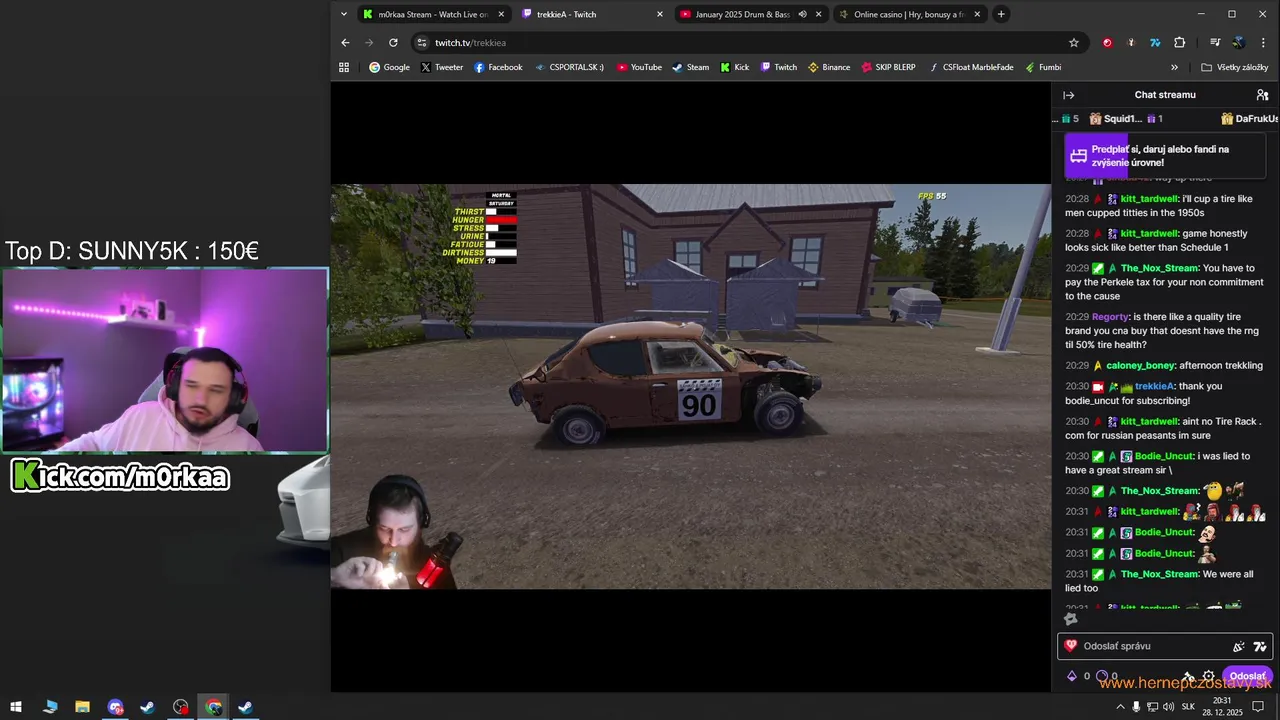
Task: Open the chat community users icon
Action: coord(1262,95)
